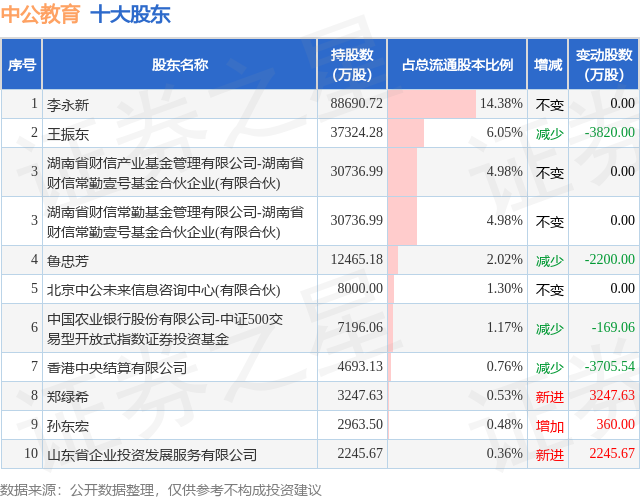Click shareholder 香港中央结算有限公司
Image resolution: width=640 pixels, height=499 pixels.
click(x=117, y=368)
